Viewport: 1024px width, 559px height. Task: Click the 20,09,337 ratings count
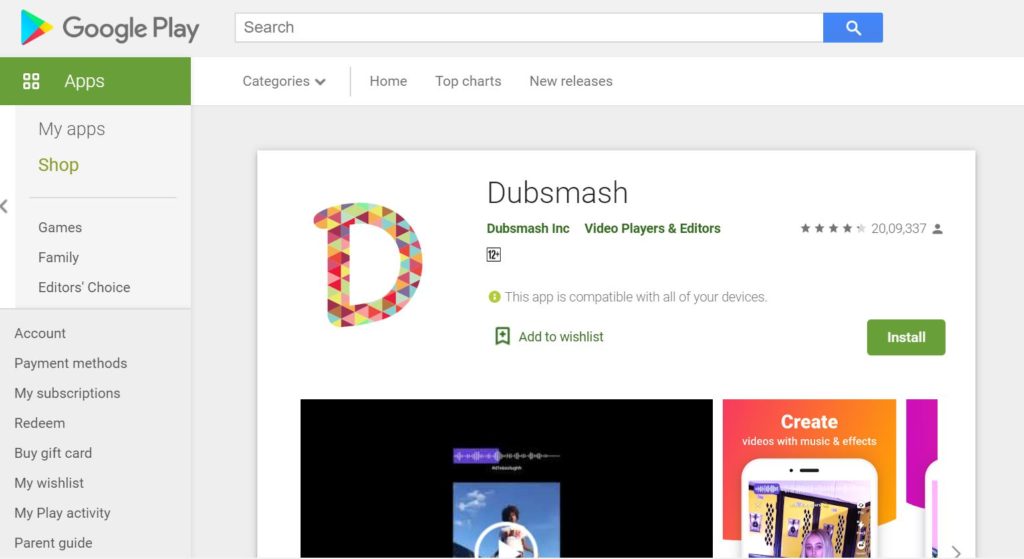pyautogui.click(x=899, y=229)
